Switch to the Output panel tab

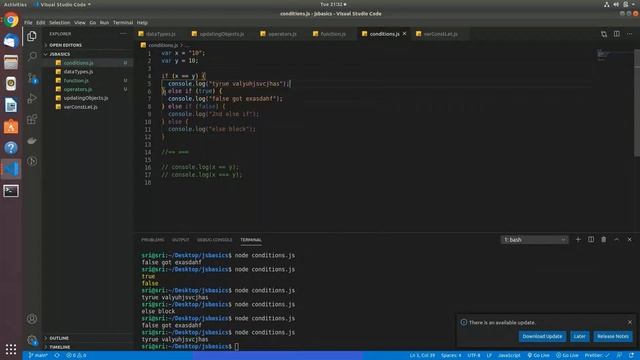click(180, 240)
